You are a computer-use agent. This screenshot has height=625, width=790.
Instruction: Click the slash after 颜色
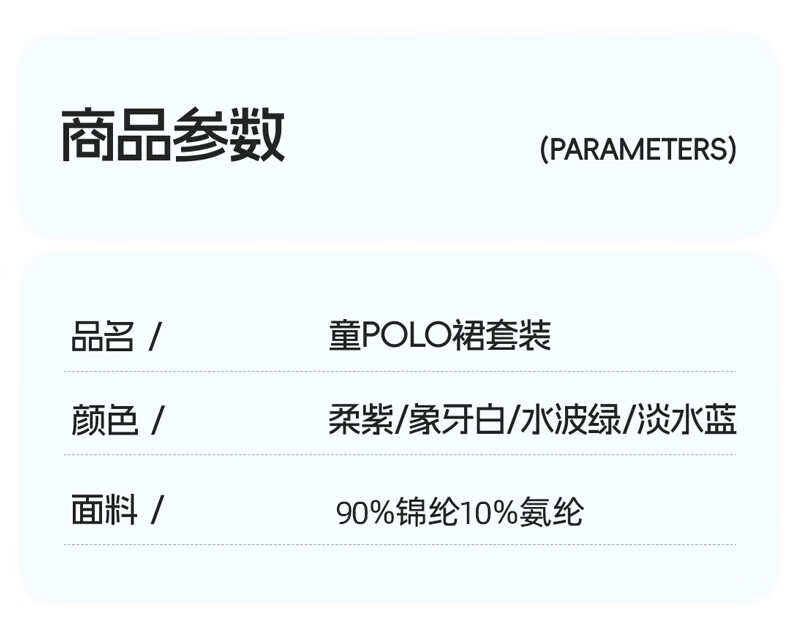(157, 421)
